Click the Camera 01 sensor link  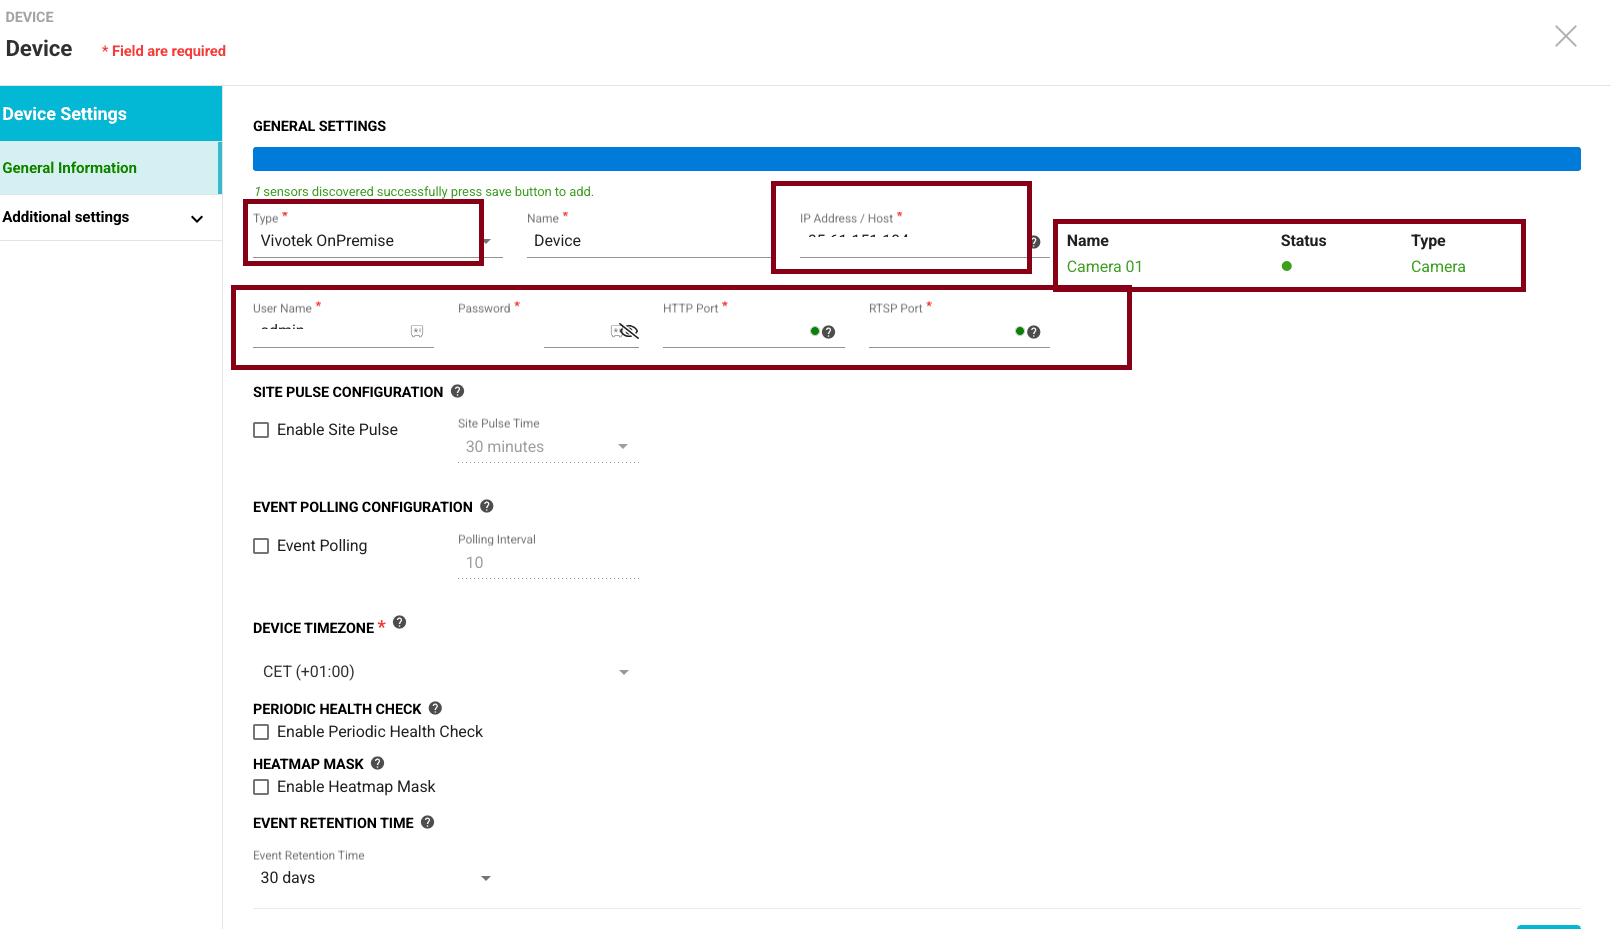click(x=1104, y=267)
